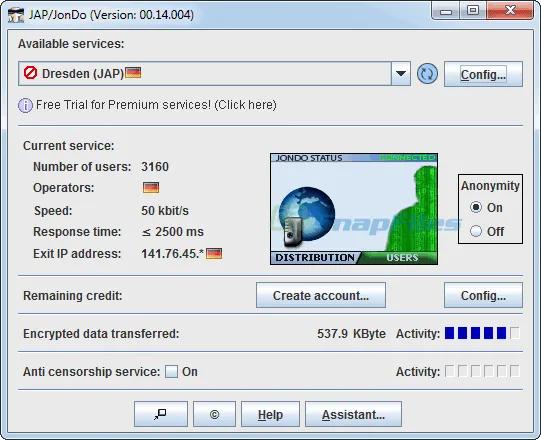This screenshot has height=440, width=541.
Task: Click the Remaining credit label
Action: click(73, 296)
